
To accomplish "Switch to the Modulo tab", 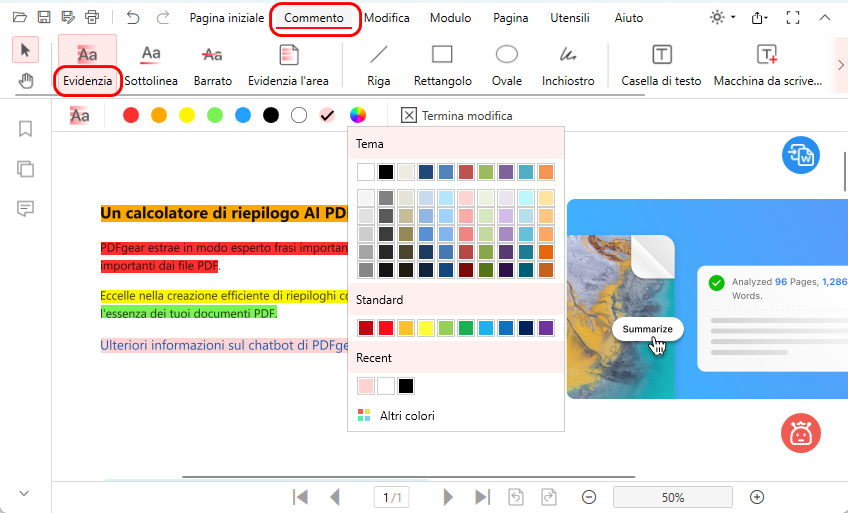I will [x=450, y=18].
